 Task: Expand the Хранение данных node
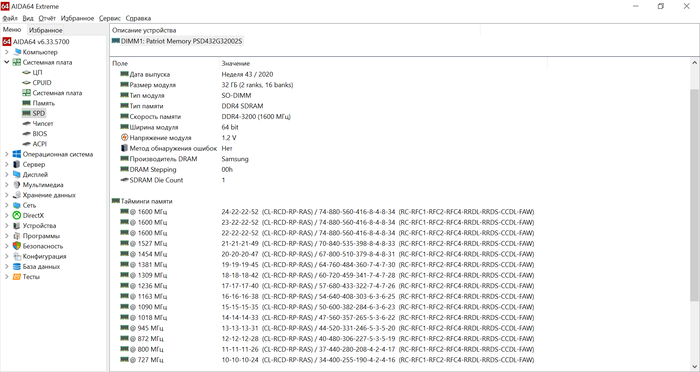pos(6,195)
